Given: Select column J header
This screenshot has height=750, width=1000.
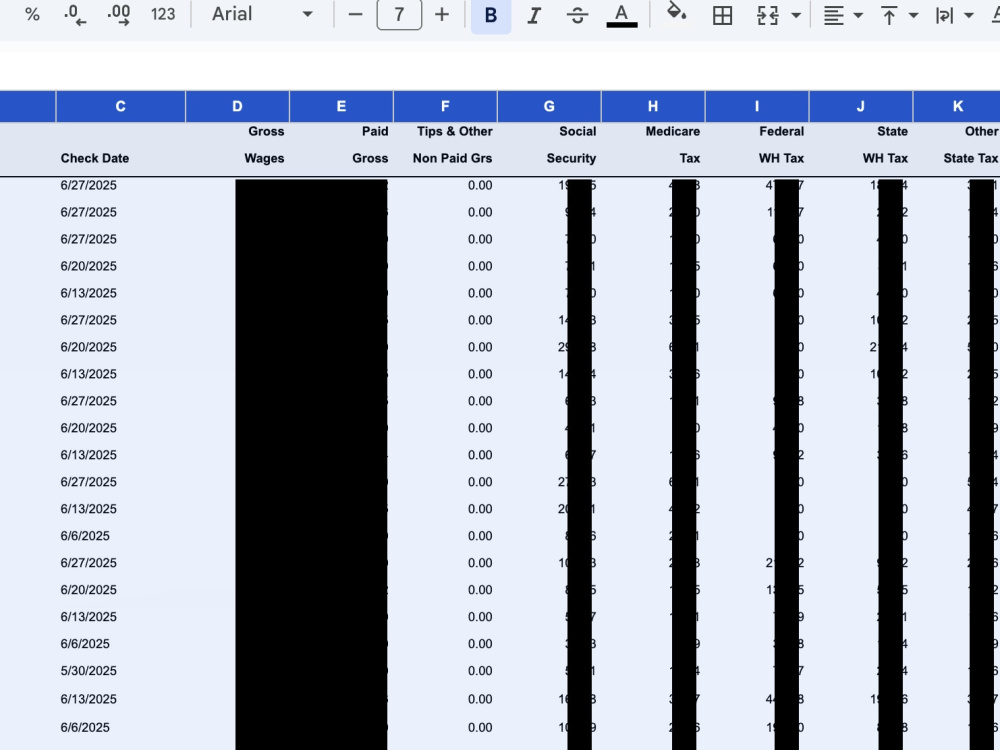Looking at the screenshot, I should click(861, 107).
